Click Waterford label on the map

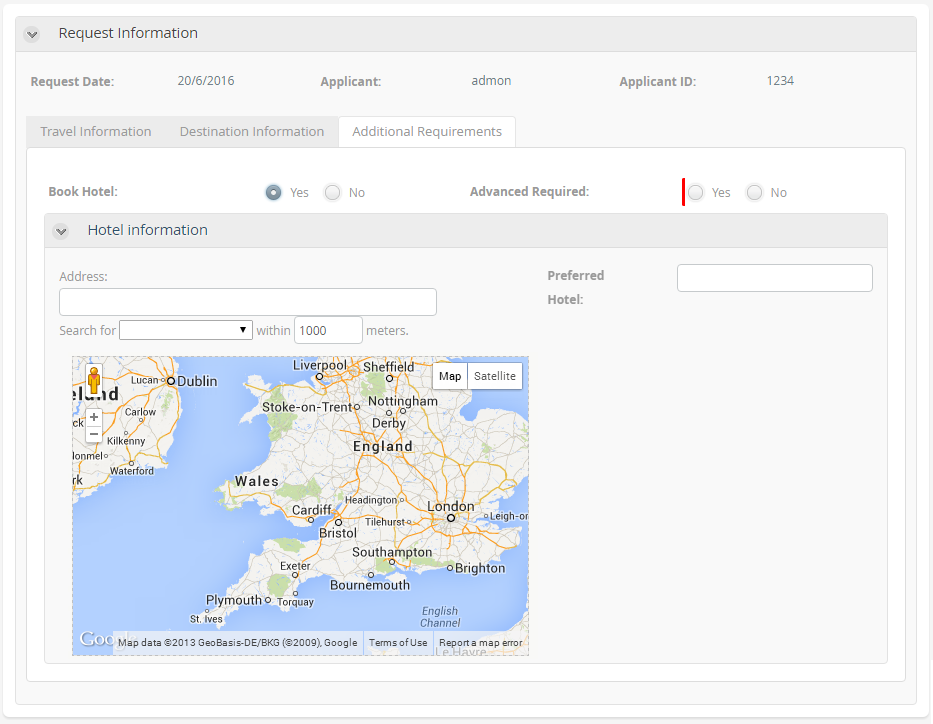tap(132, 471)
